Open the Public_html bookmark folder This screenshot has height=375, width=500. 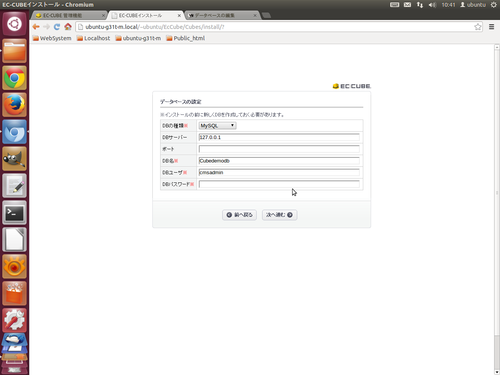186,38
